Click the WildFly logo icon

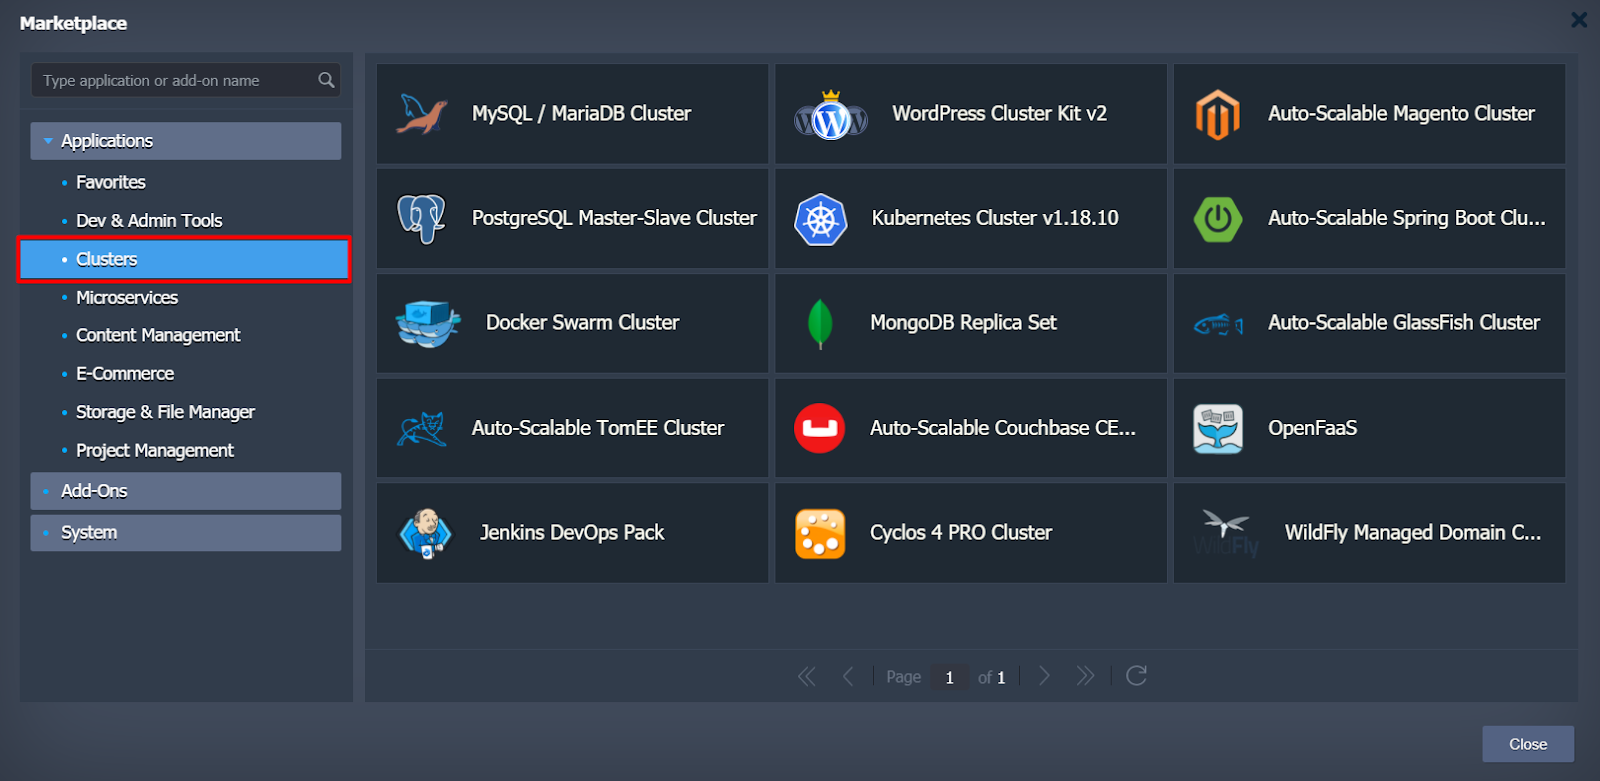click(1226, 533)
